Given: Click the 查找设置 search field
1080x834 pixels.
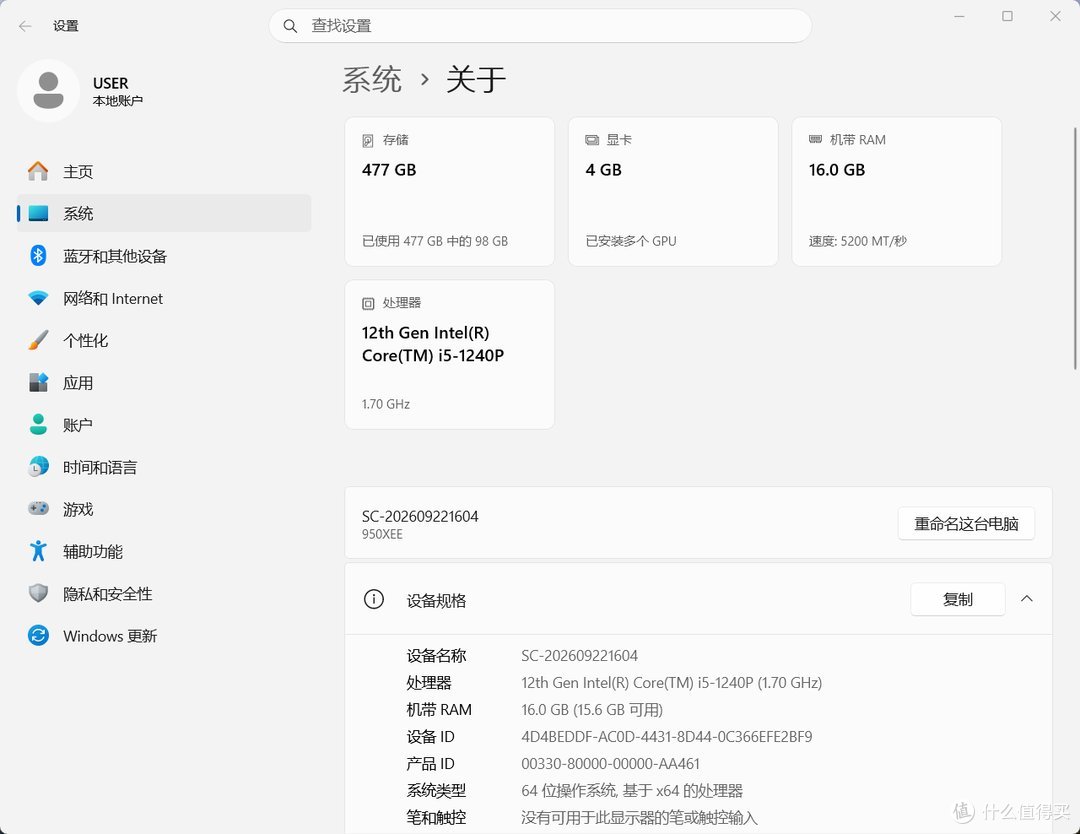Looking at the screenshot, I should coord(540,26).
